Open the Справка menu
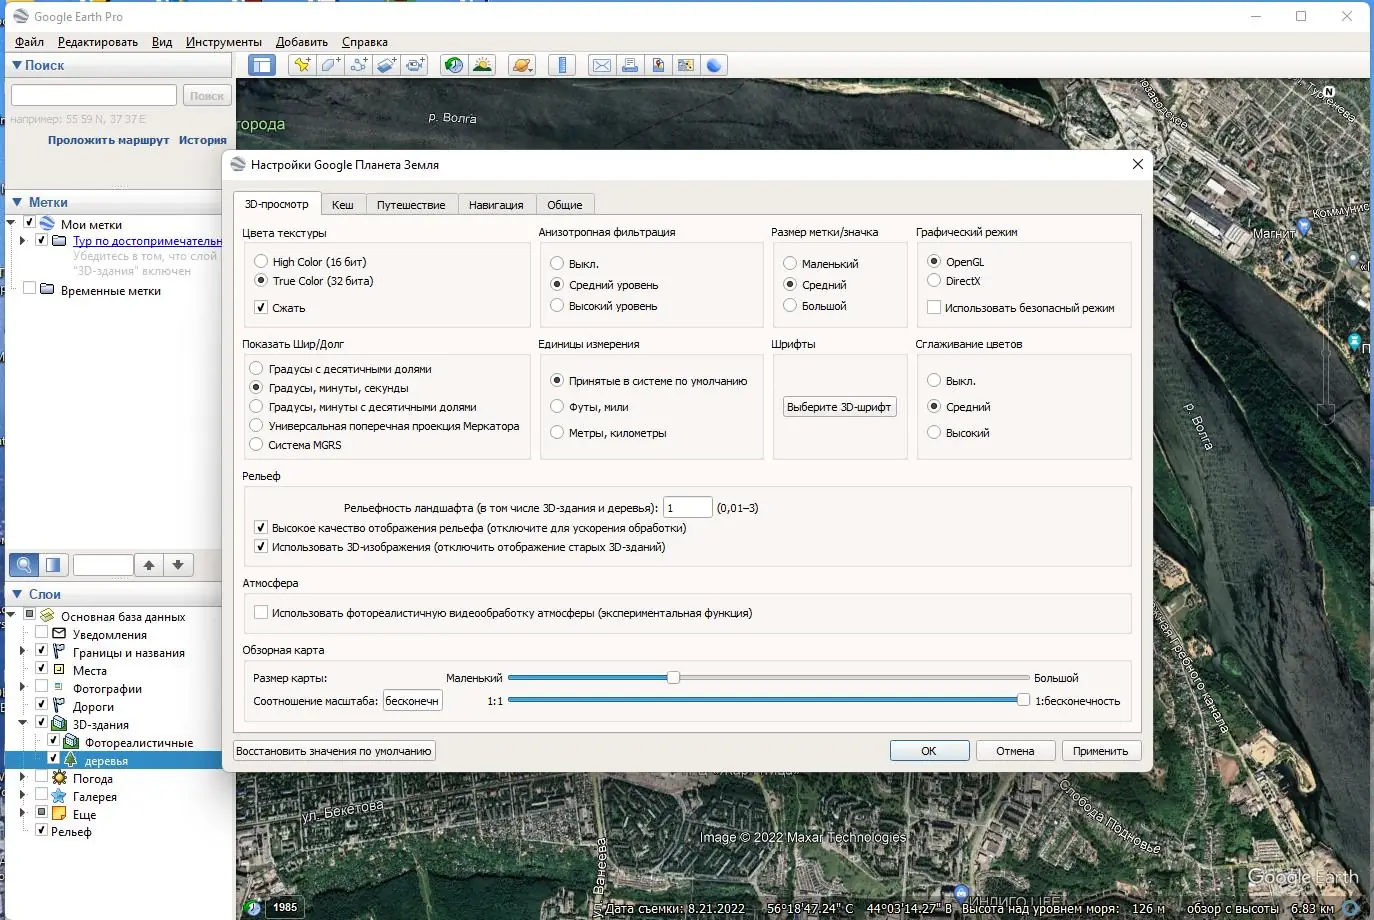1374x920 pixels. 365,42
